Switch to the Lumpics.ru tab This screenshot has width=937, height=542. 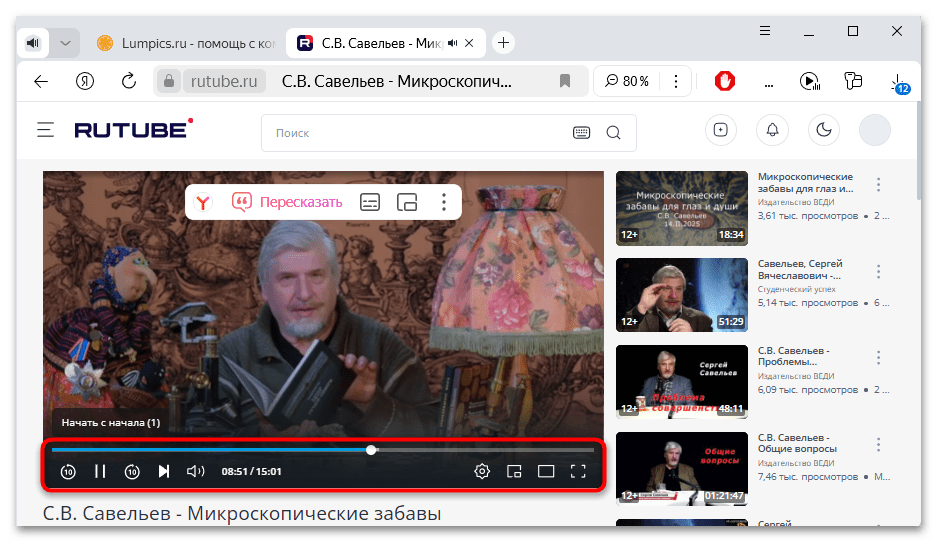coord(187,43)
